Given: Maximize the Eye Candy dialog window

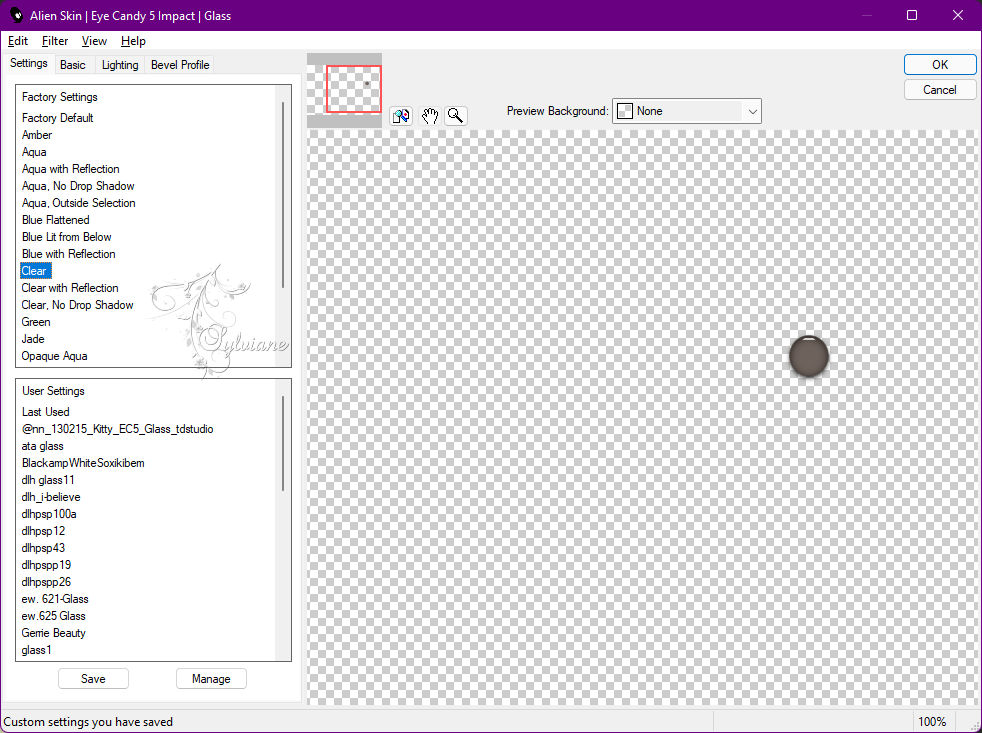Looking at the screenshot, I should coord(912,15).
